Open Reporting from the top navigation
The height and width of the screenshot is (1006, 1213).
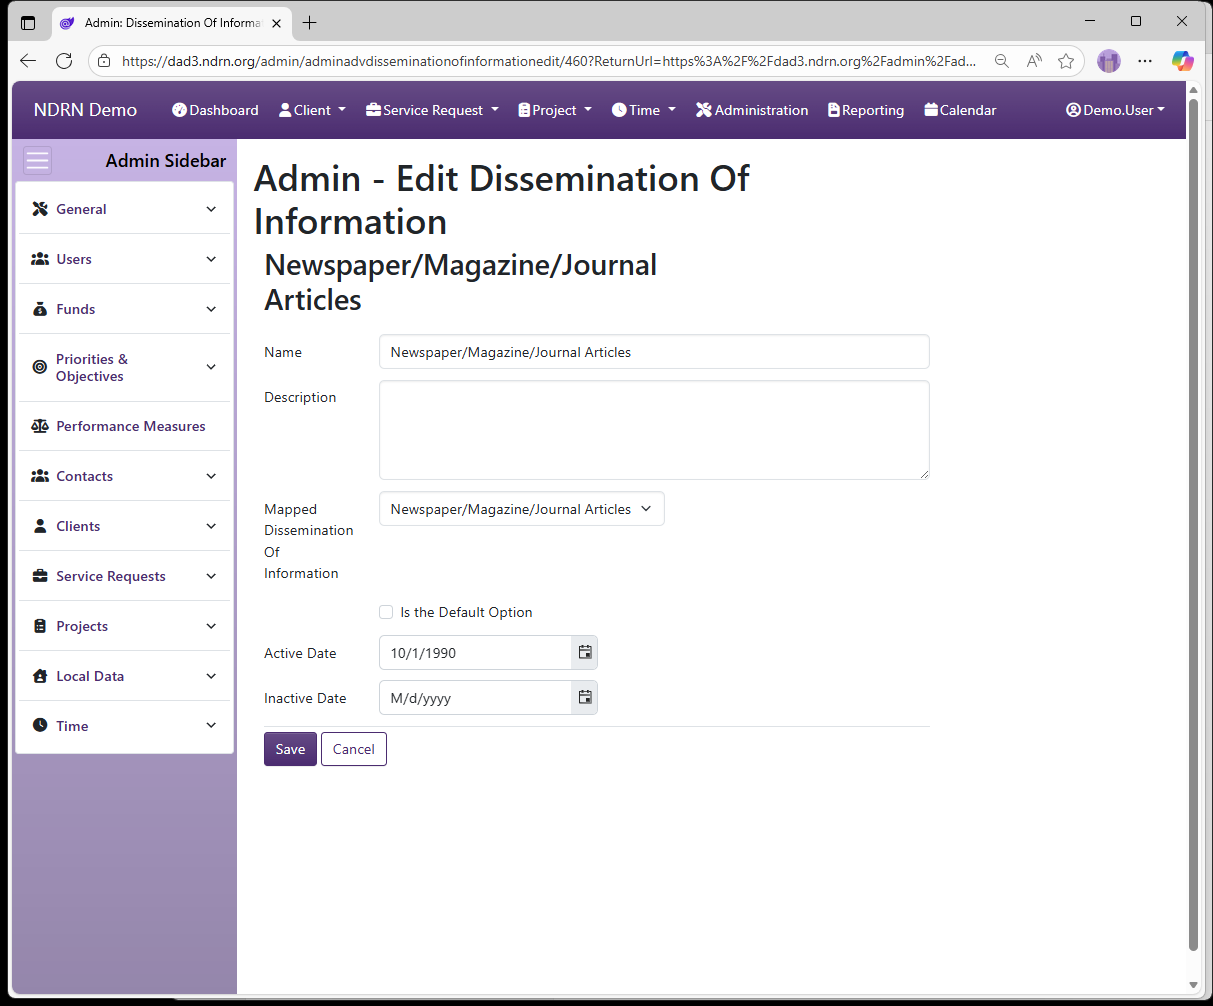(x=866, y=110)
